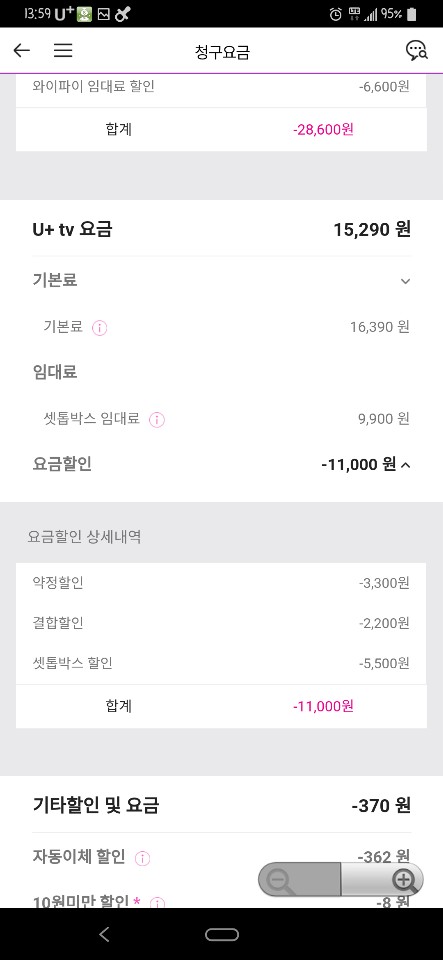Show info for 자동이체 할인
This screenshot has width=443, height=960.
(x=143, y=858)
